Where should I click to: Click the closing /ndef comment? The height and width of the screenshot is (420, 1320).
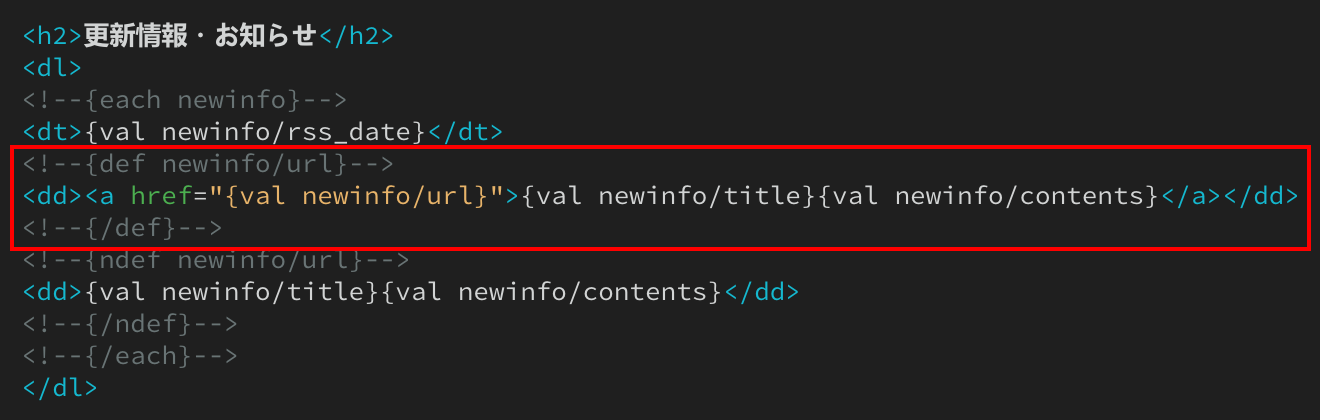130,324
